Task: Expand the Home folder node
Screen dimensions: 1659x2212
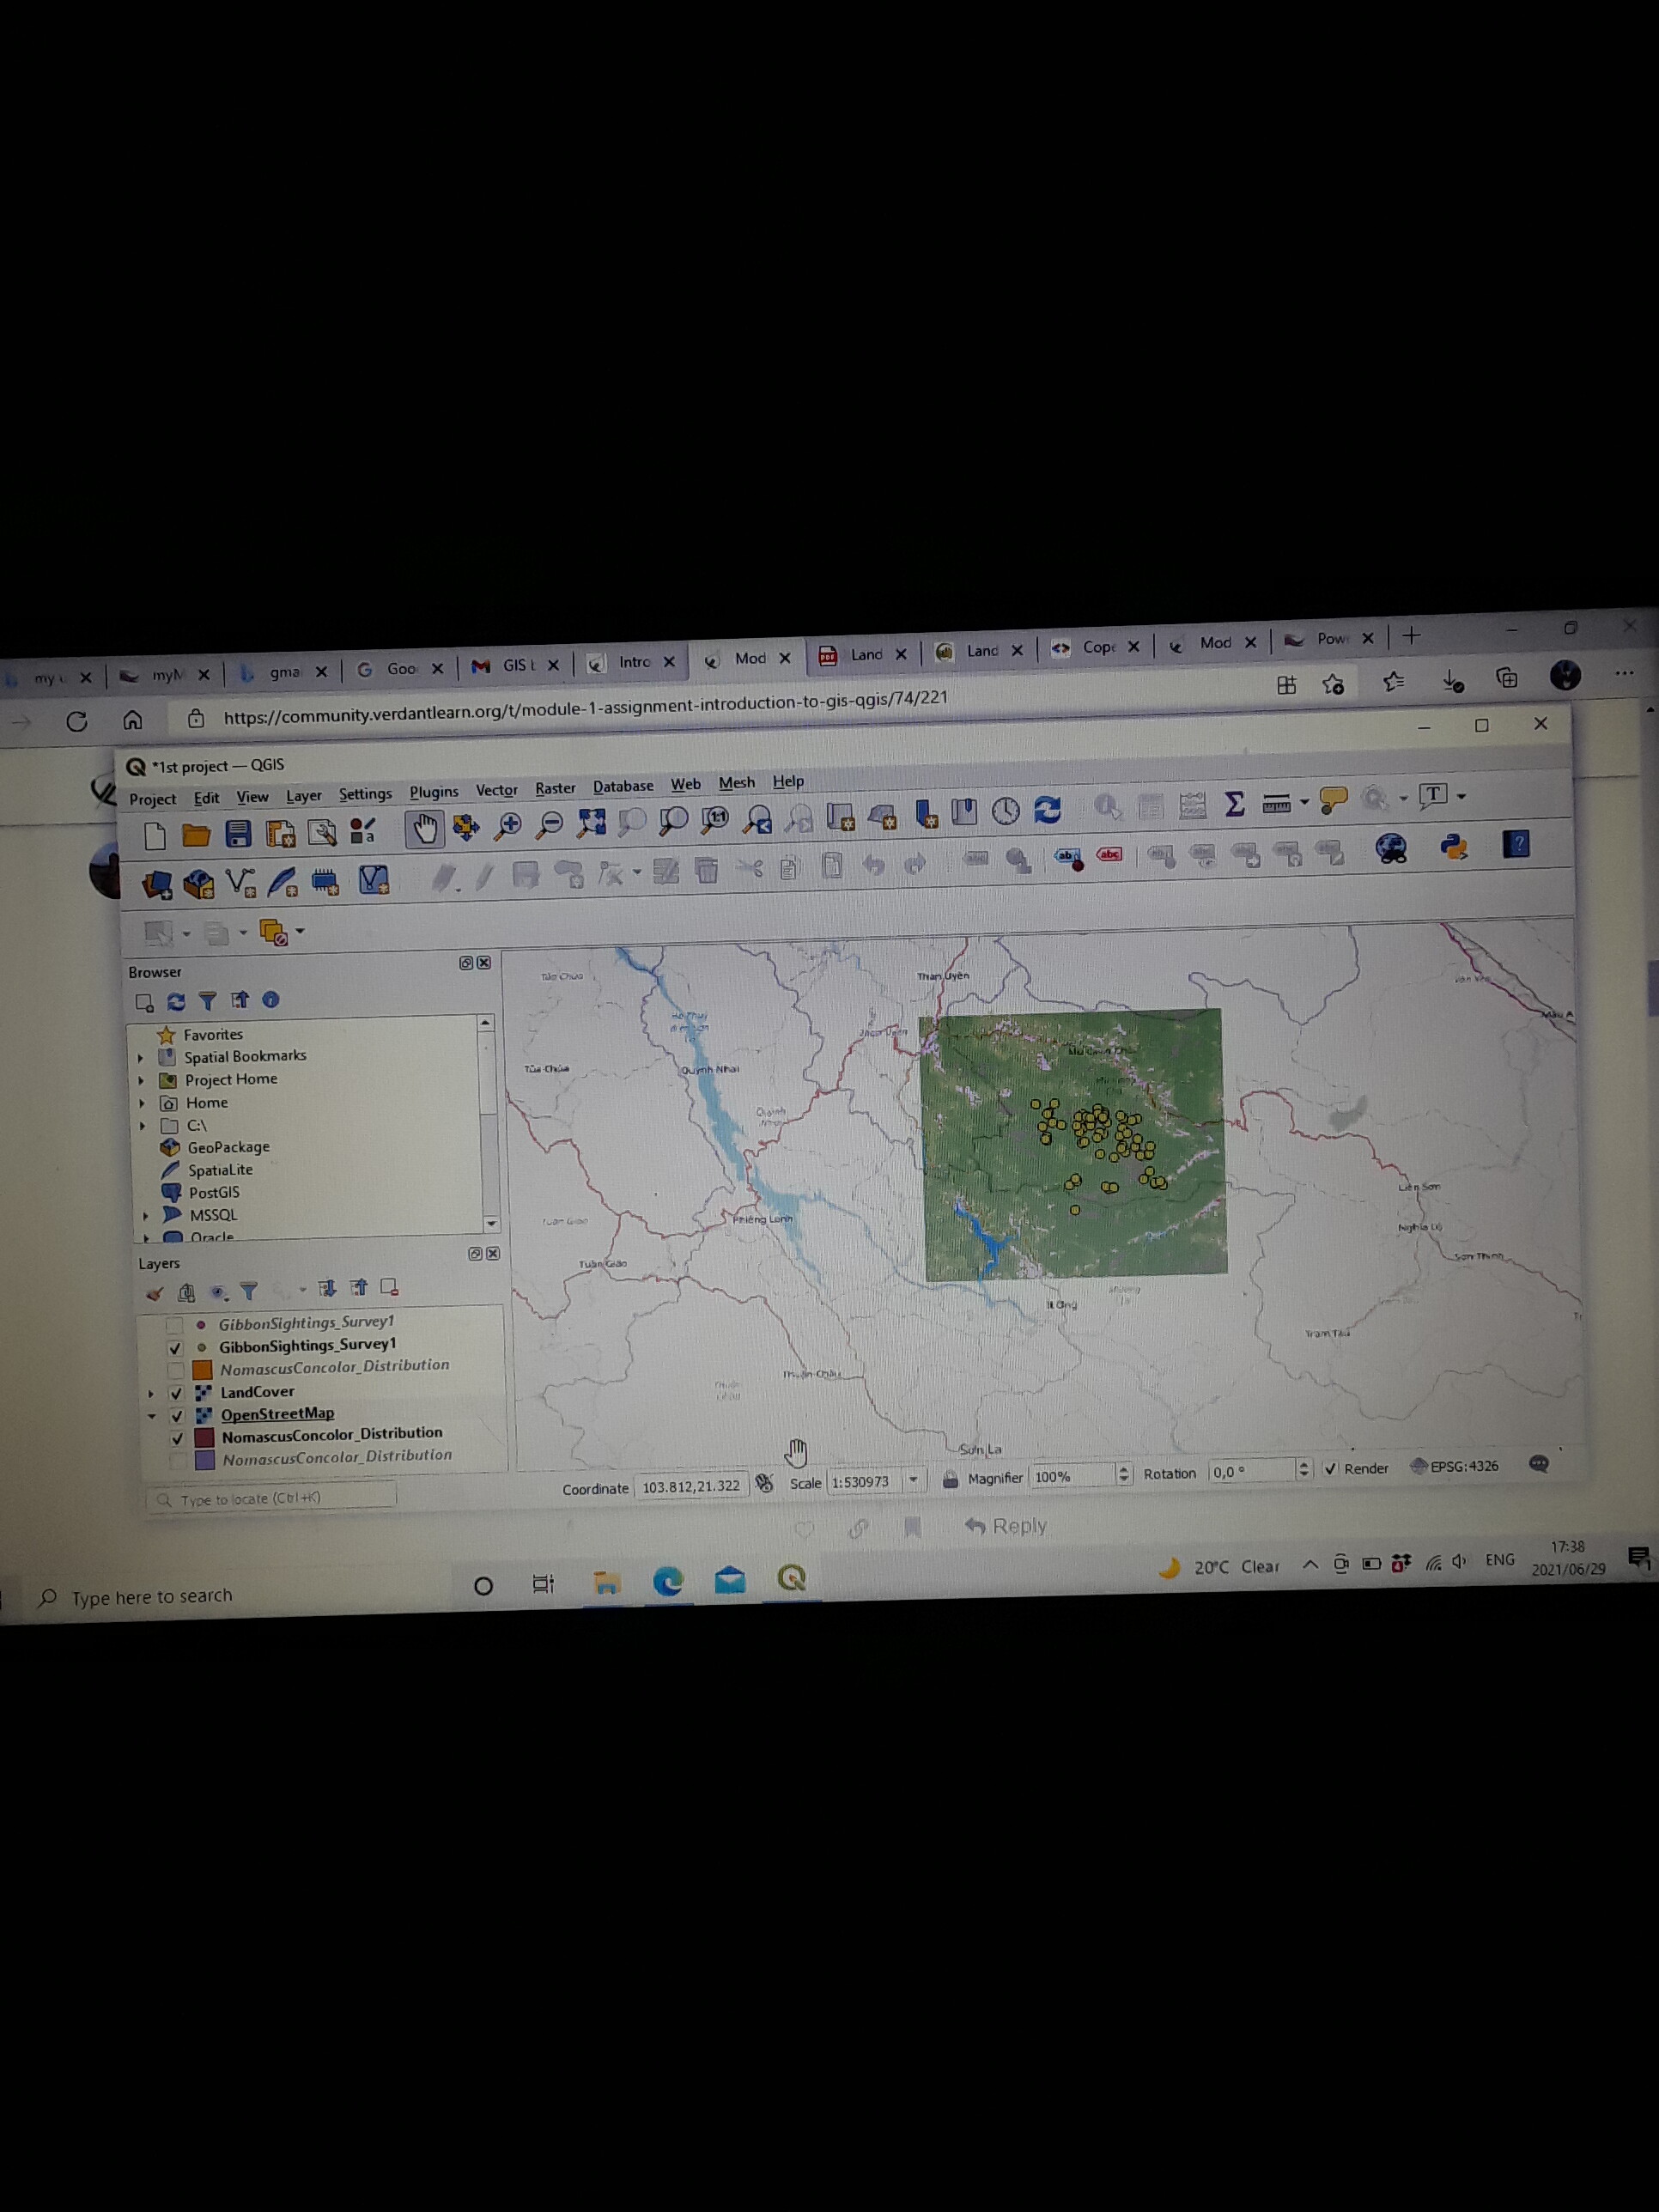Action: tap(142, 1104)
